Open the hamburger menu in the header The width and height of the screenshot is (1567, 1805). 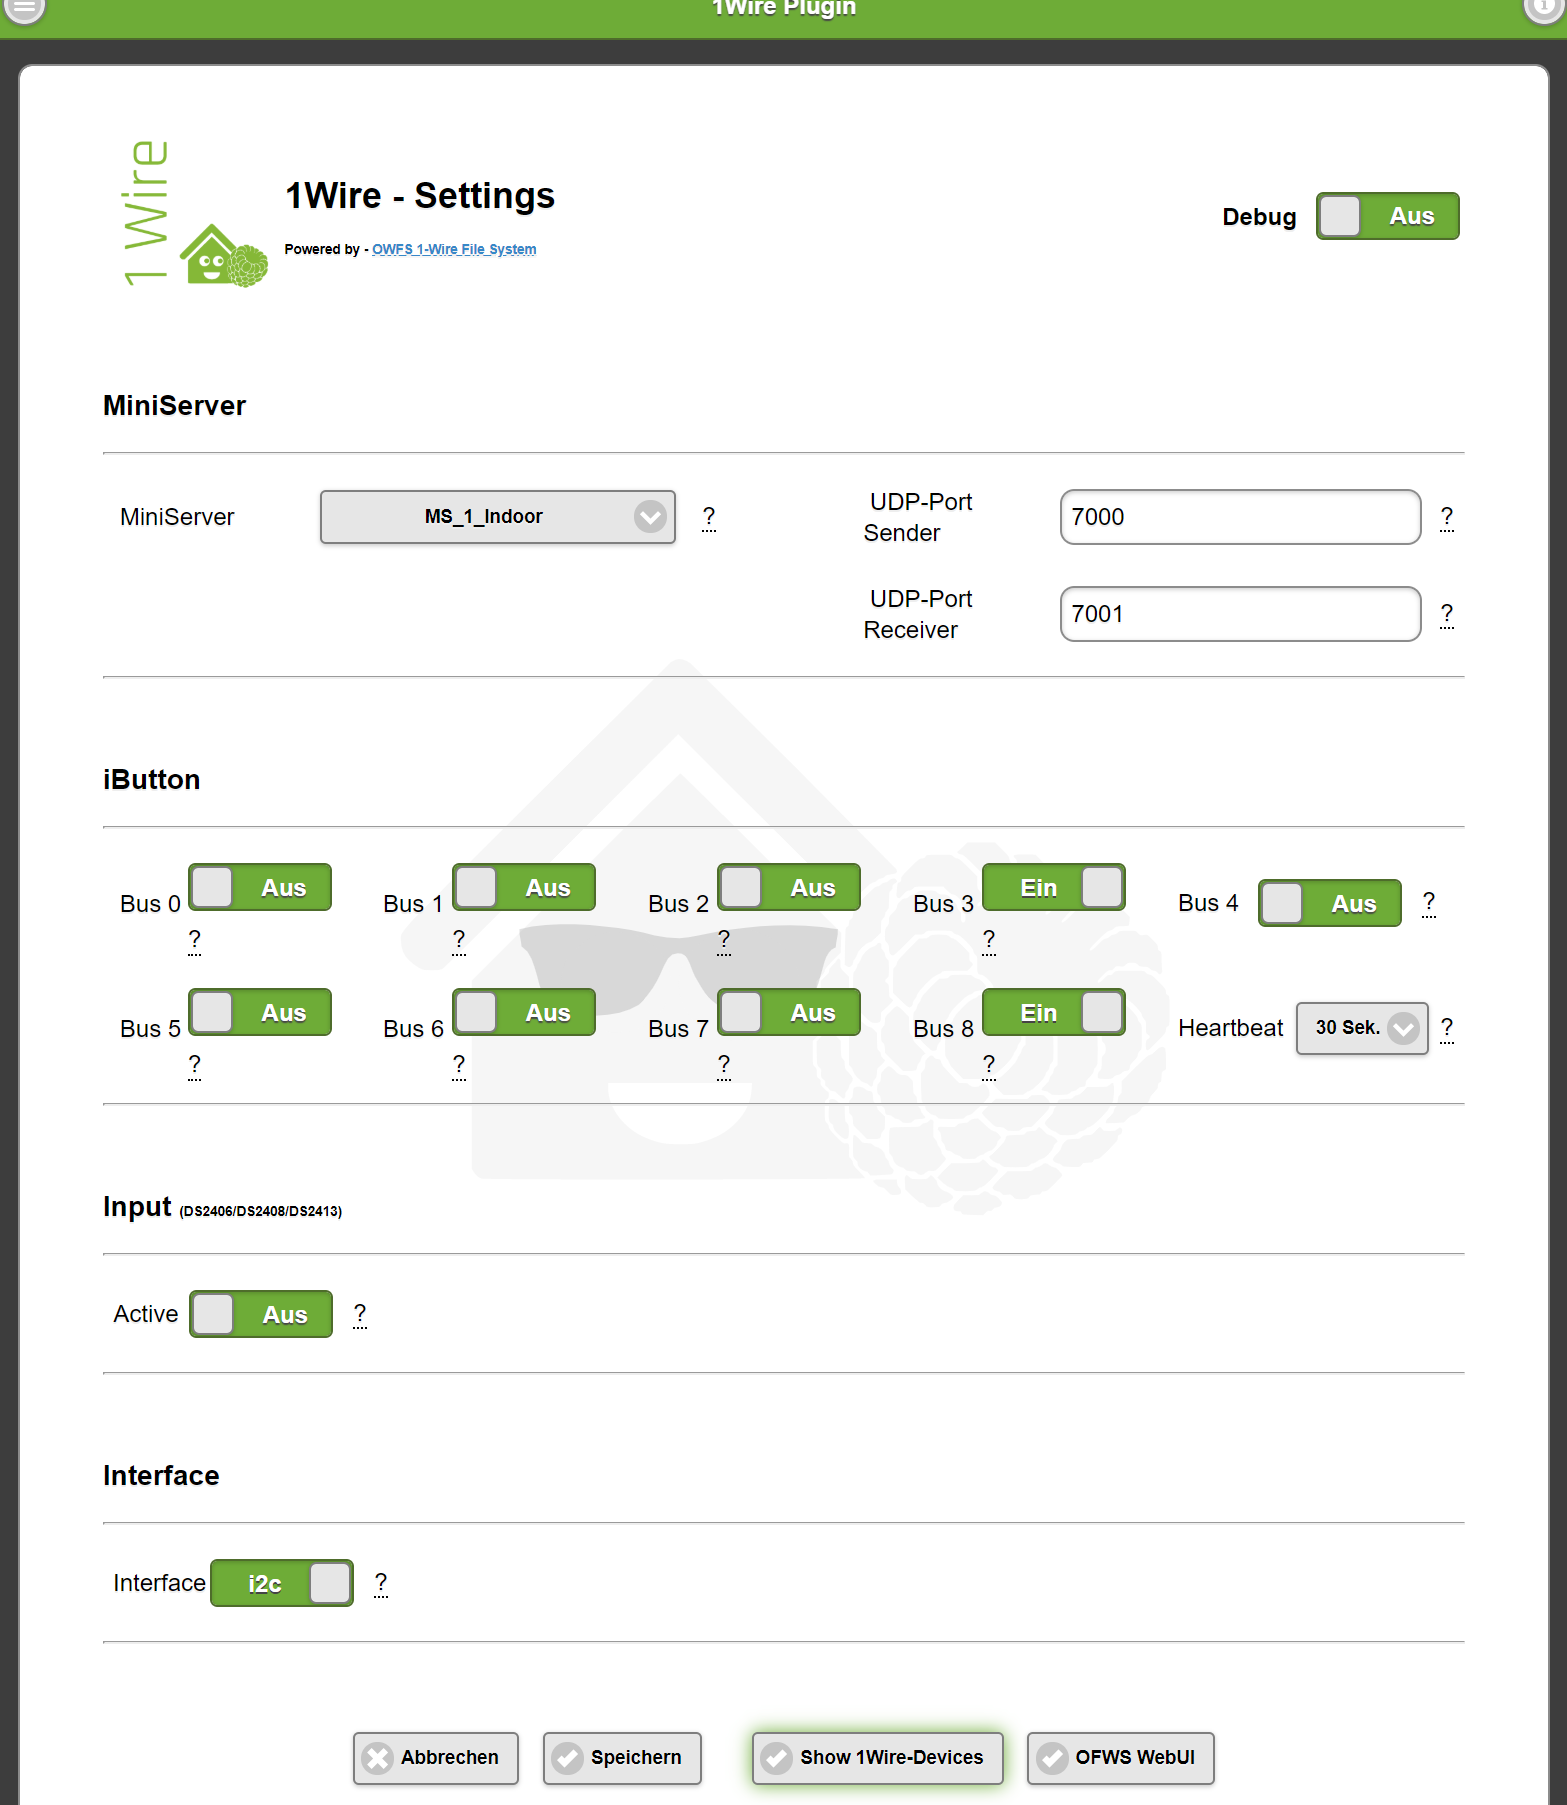[x=25, y=9]
